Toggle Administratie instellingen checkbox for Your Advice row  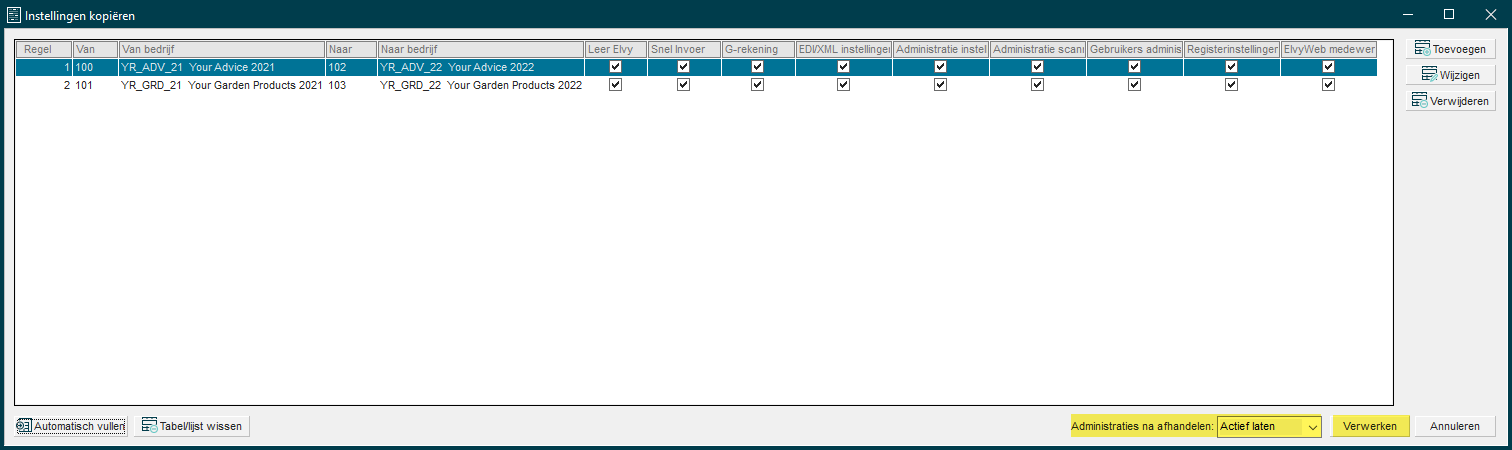(941, 67)
